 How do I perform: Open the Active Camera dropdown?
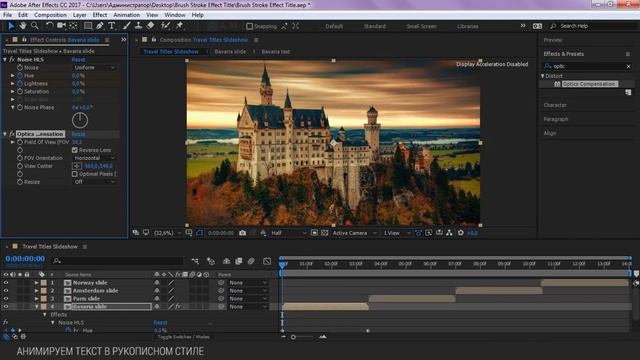[354, 233]
